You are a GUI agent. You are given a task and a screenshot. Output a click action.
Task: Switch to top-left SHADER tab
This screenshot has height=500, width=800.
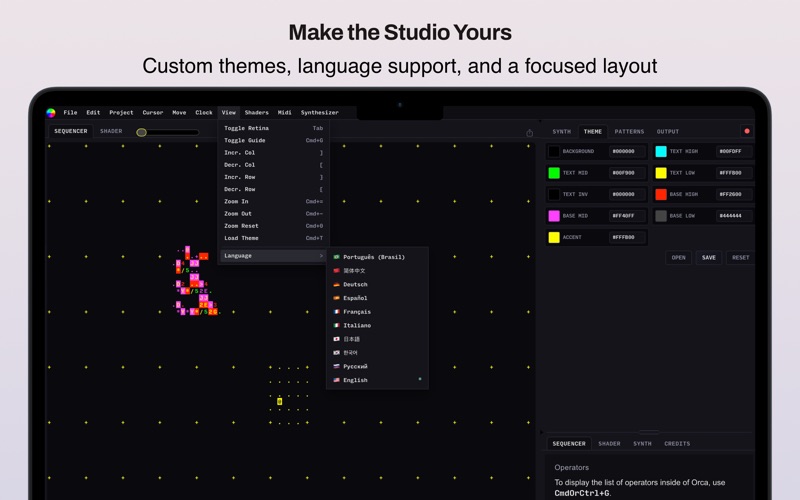111,131
